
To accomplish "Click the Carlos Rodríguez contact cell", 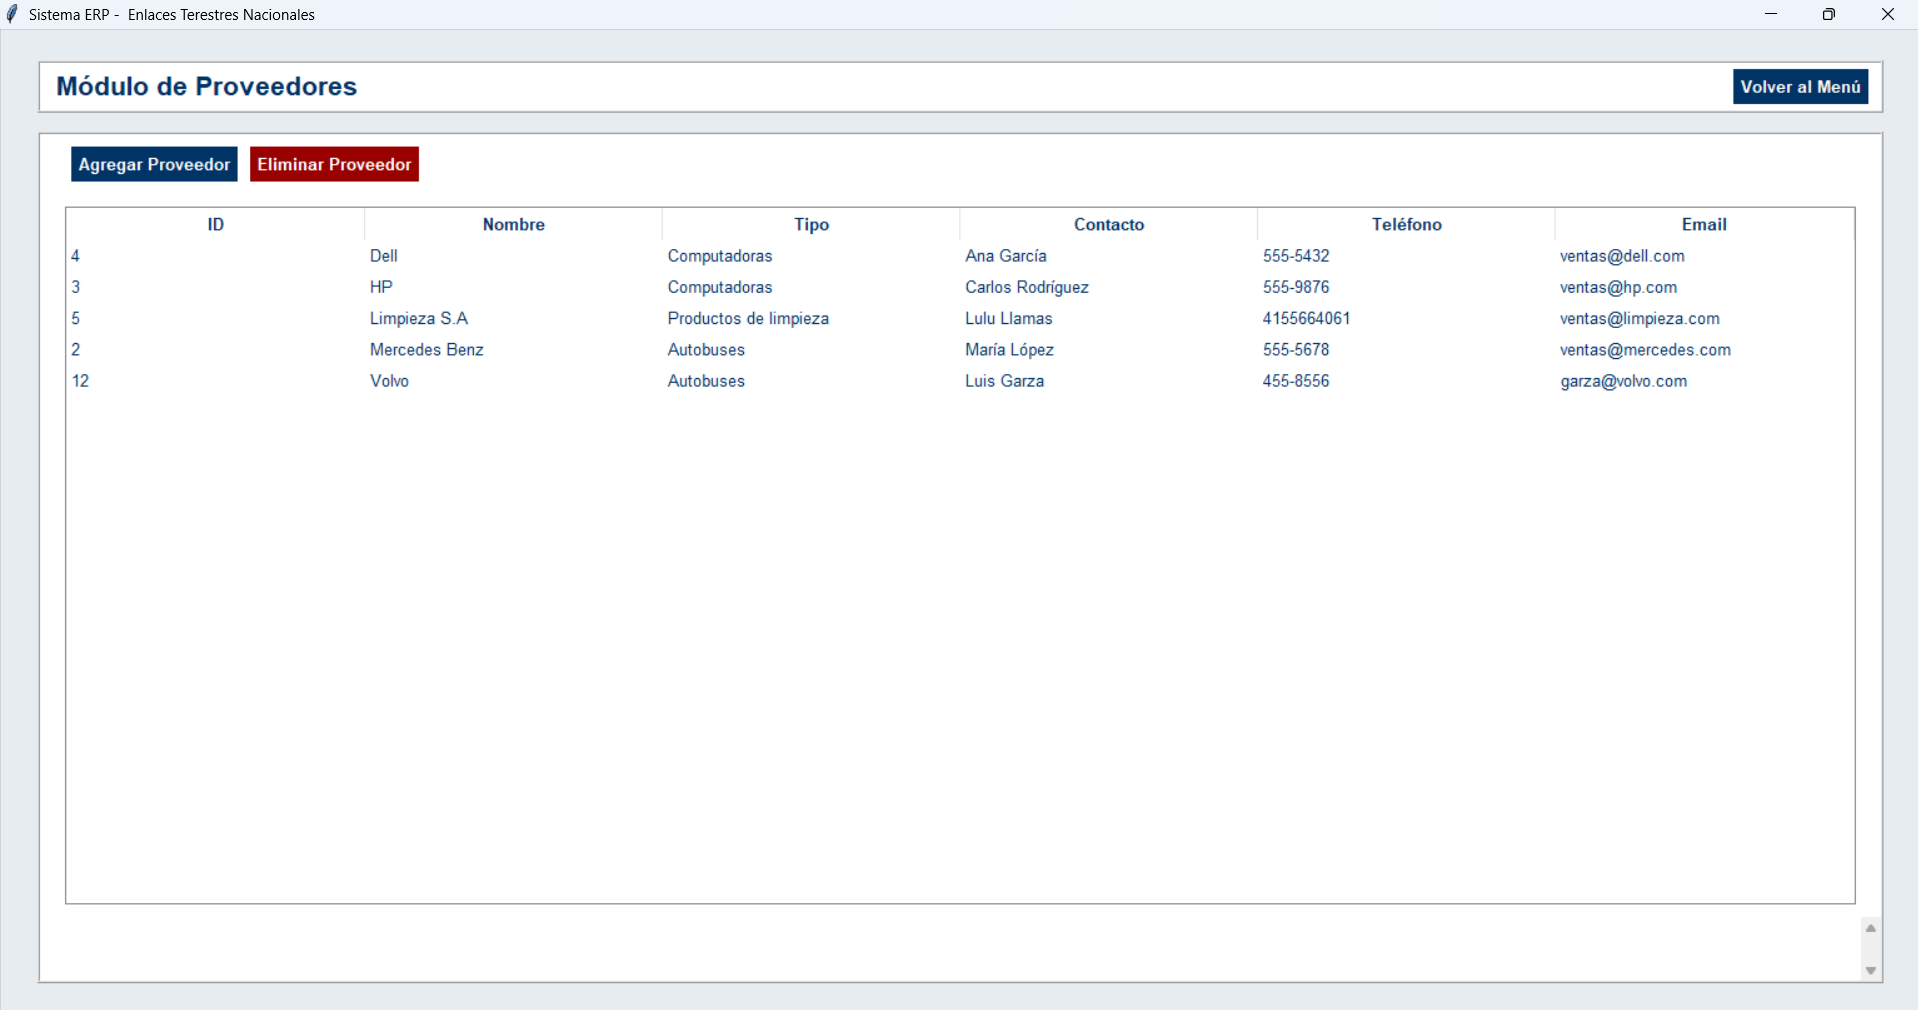I will (x=1027, y=287).
